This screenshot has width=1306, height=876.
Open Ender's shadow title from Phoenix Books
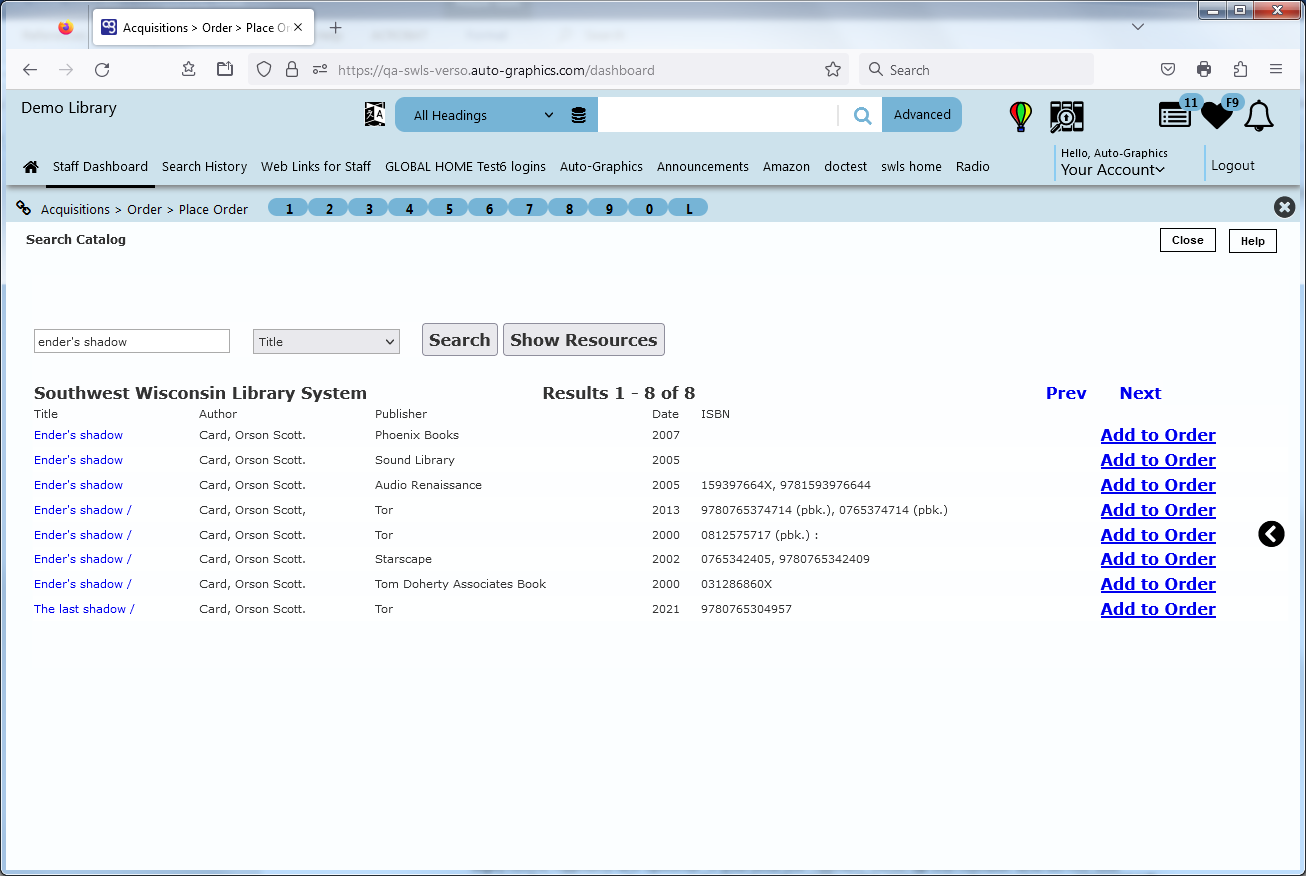coord(78,435)
